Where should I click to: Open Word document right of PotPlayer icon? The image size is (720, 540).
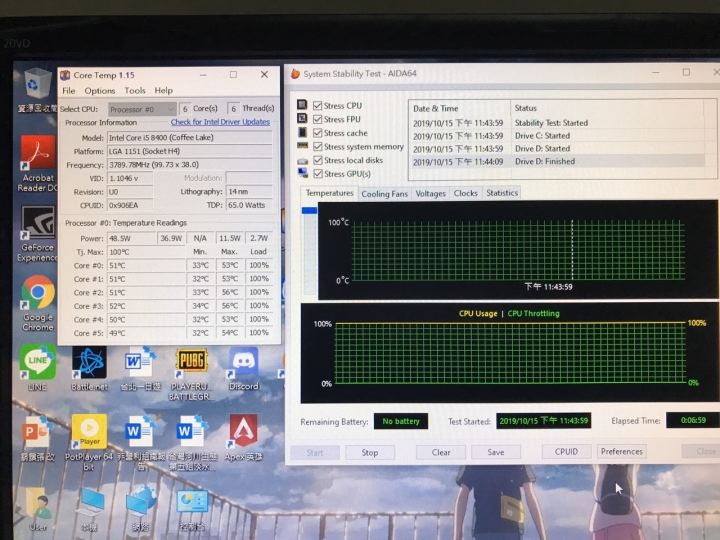[141, 442]
